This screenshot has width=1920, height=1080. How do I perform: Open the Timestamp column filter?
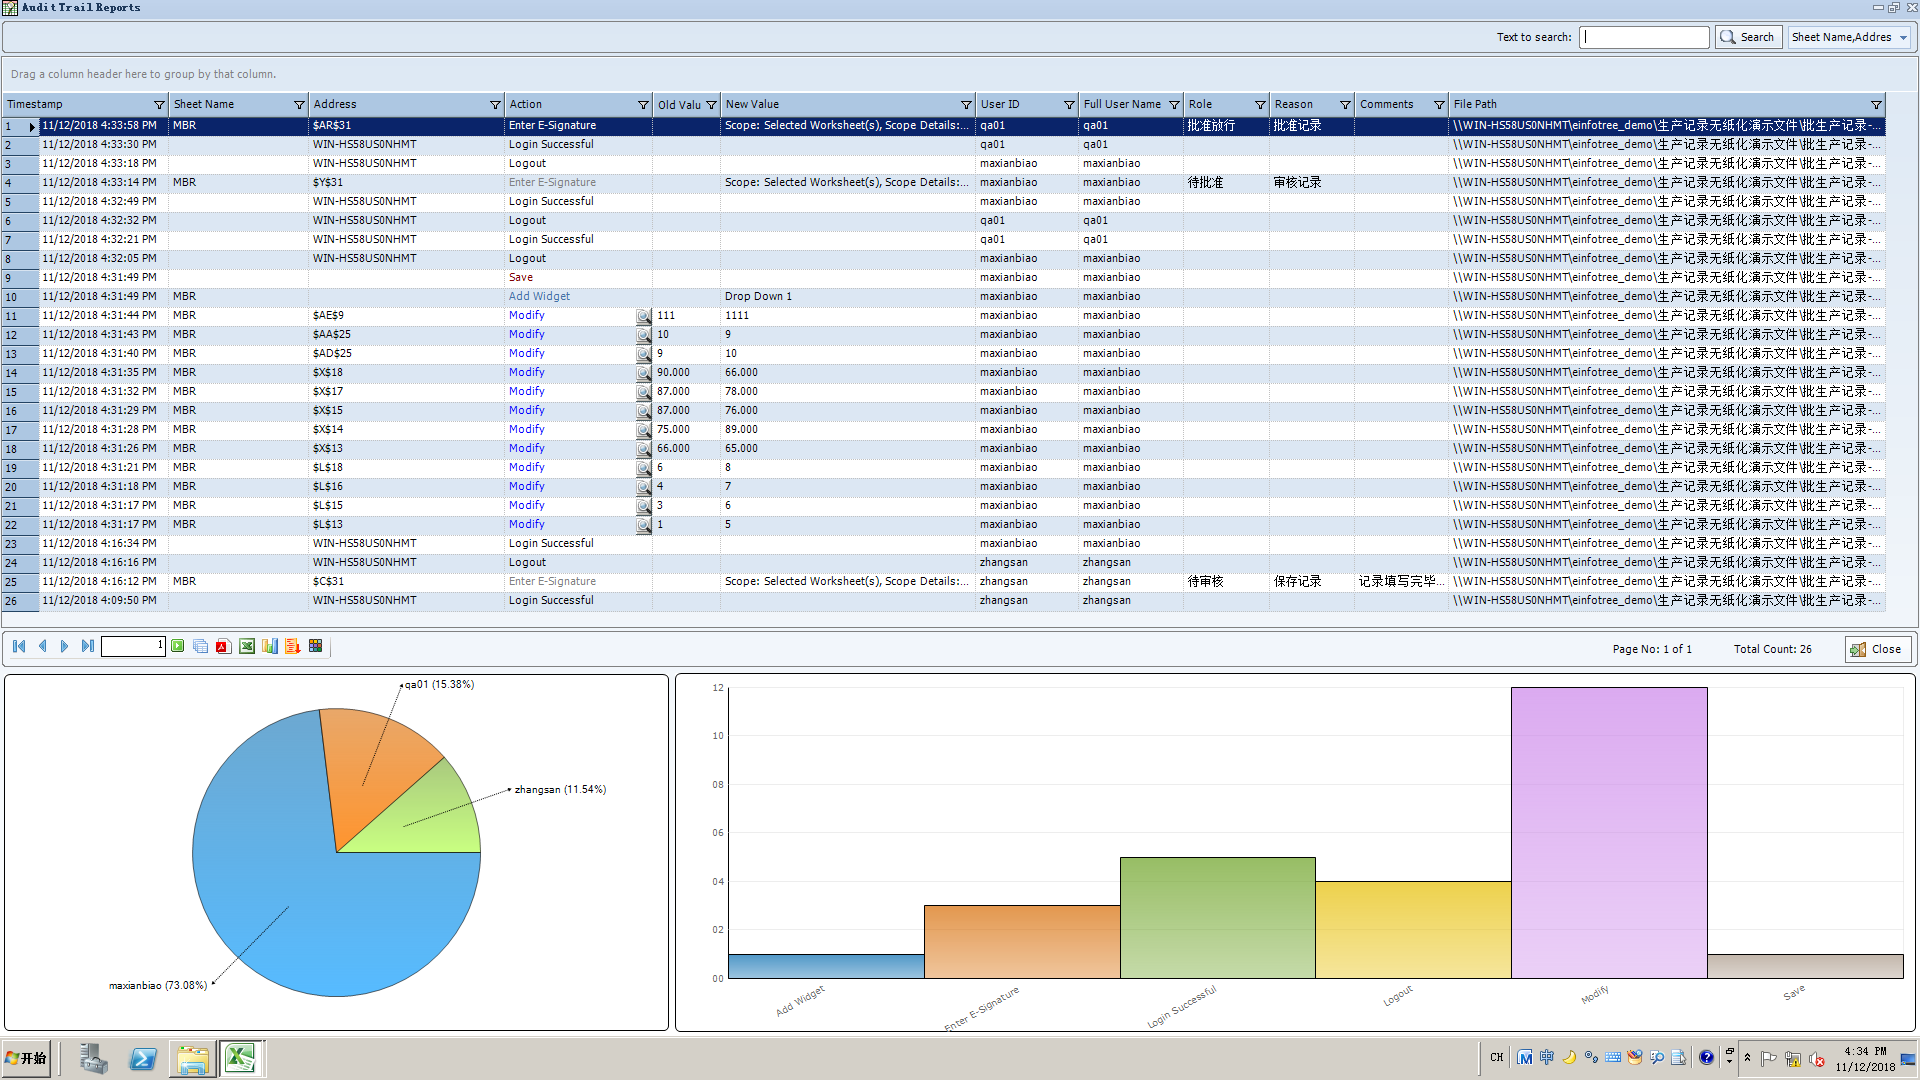click(x=159, y=105)
